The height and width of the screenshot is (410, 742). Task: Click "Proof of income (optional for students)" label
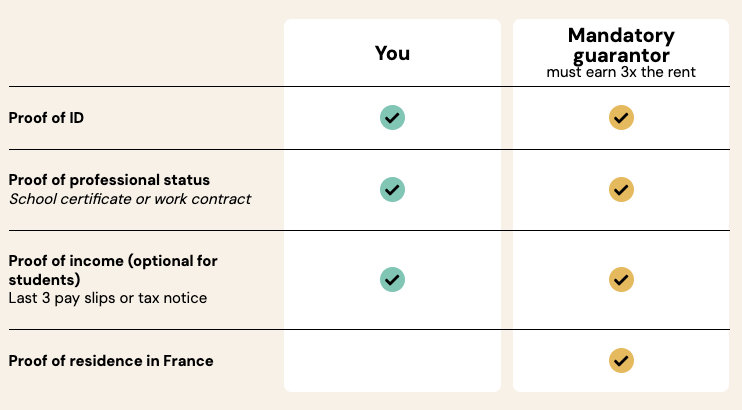click(113, 270)
